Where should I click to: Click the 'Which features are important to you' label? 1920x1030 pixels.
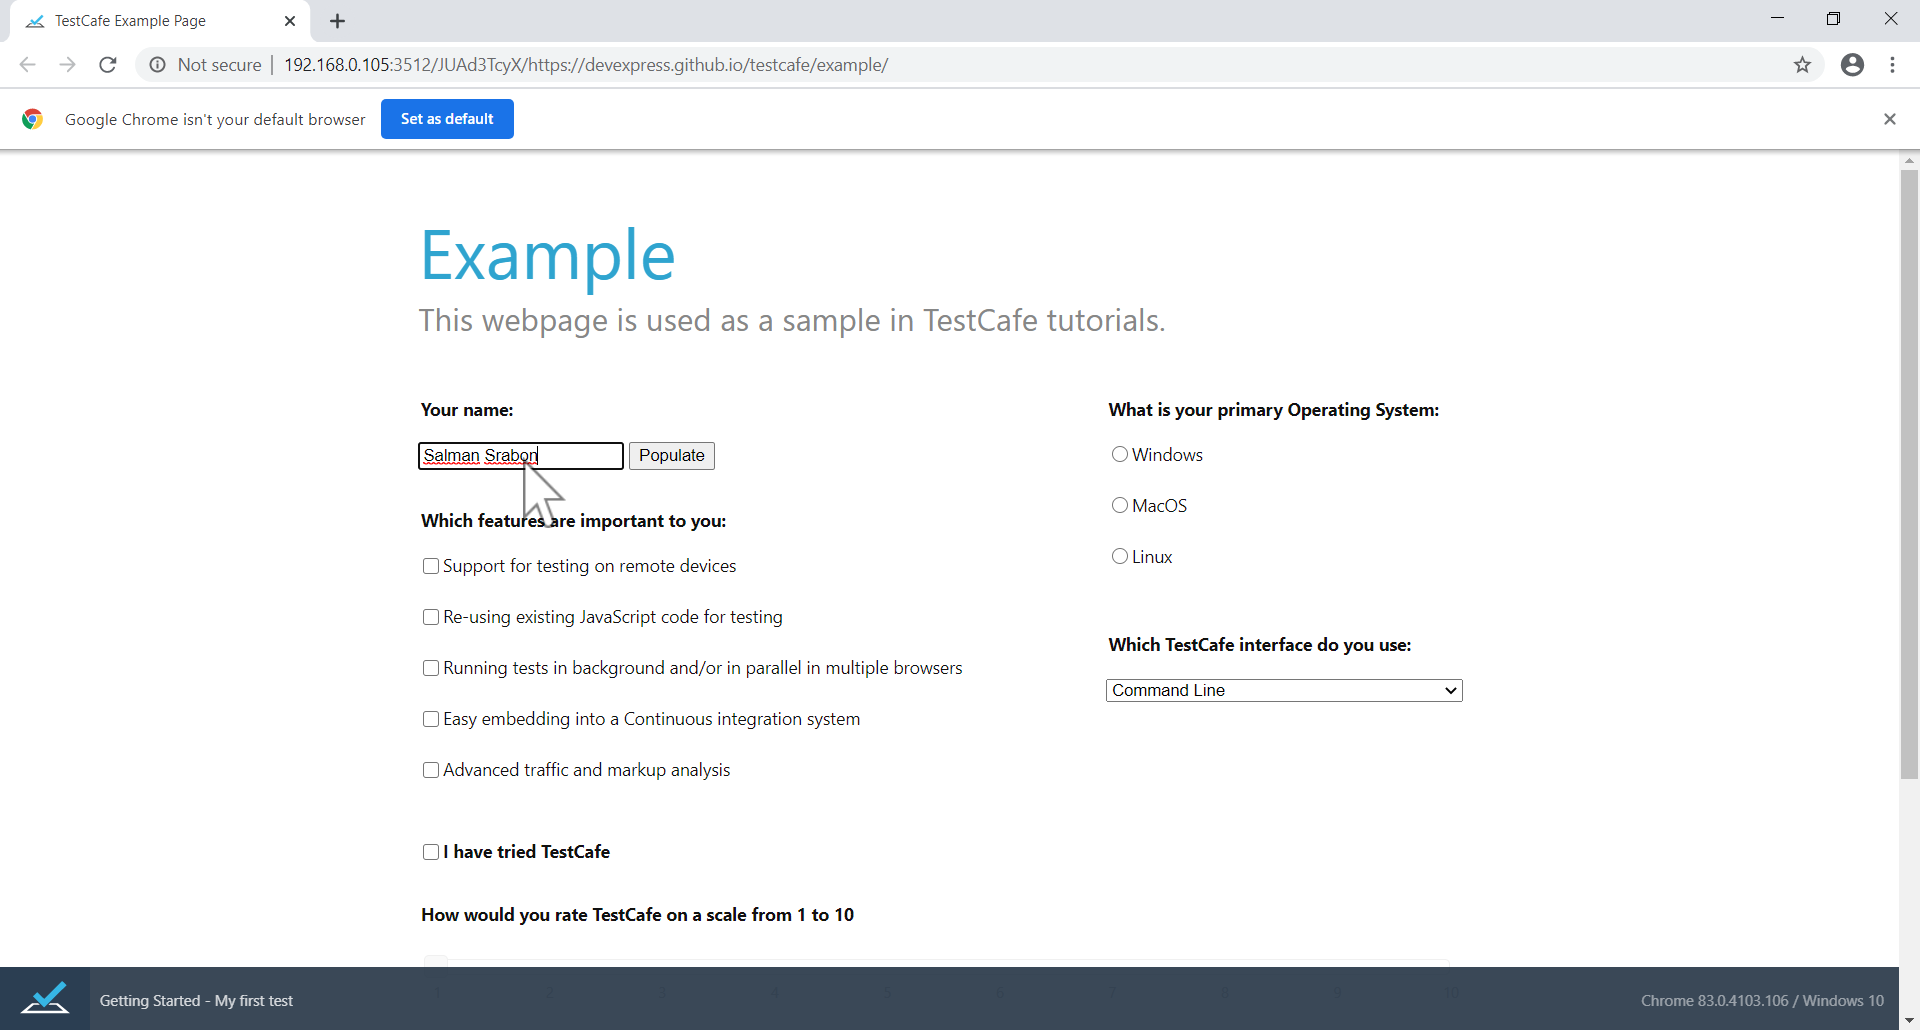pyautogui.click(x=573, y=521)
